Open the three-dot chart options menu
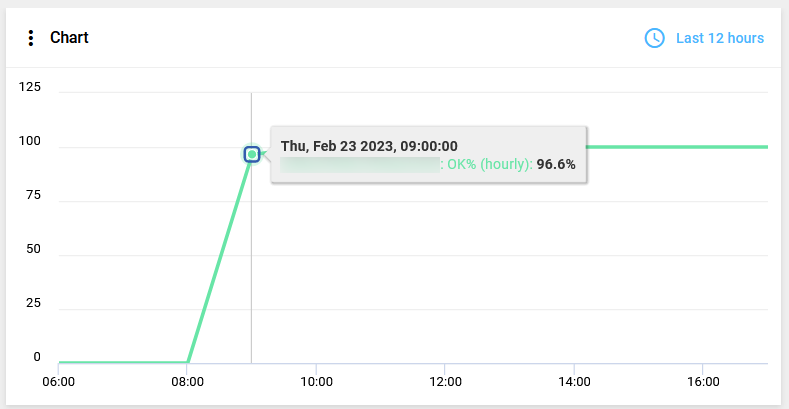The width and height of the screenshot is (789, 409). (x=31, y=38)
